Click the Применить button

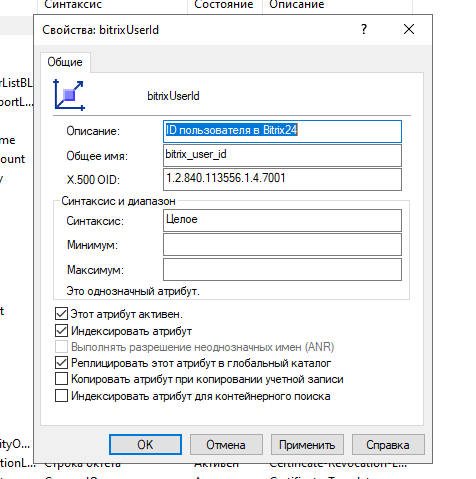click(307, 444)
